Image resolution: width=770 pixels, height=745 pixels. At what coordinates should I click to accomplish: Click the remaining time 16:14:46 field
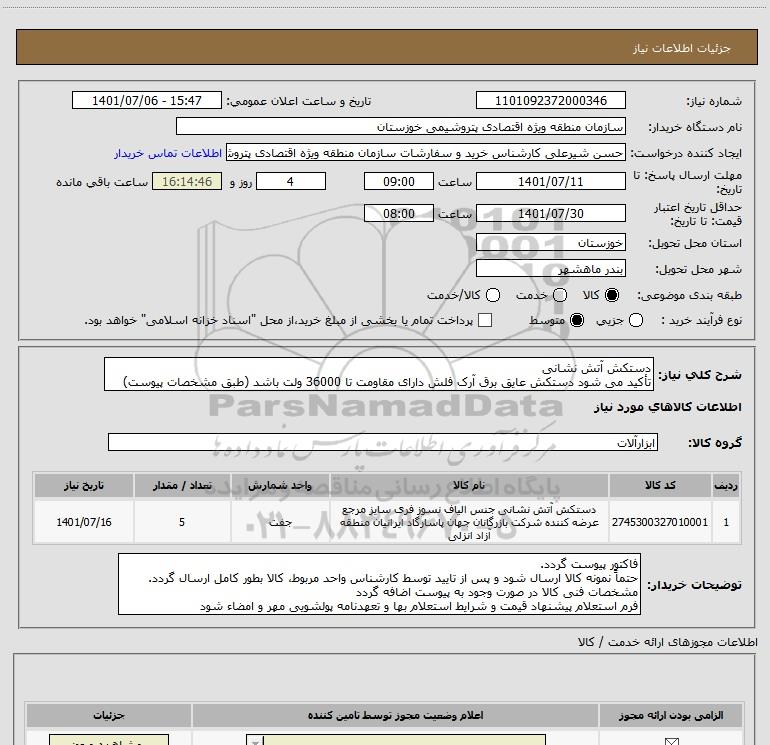coord(187,182)
